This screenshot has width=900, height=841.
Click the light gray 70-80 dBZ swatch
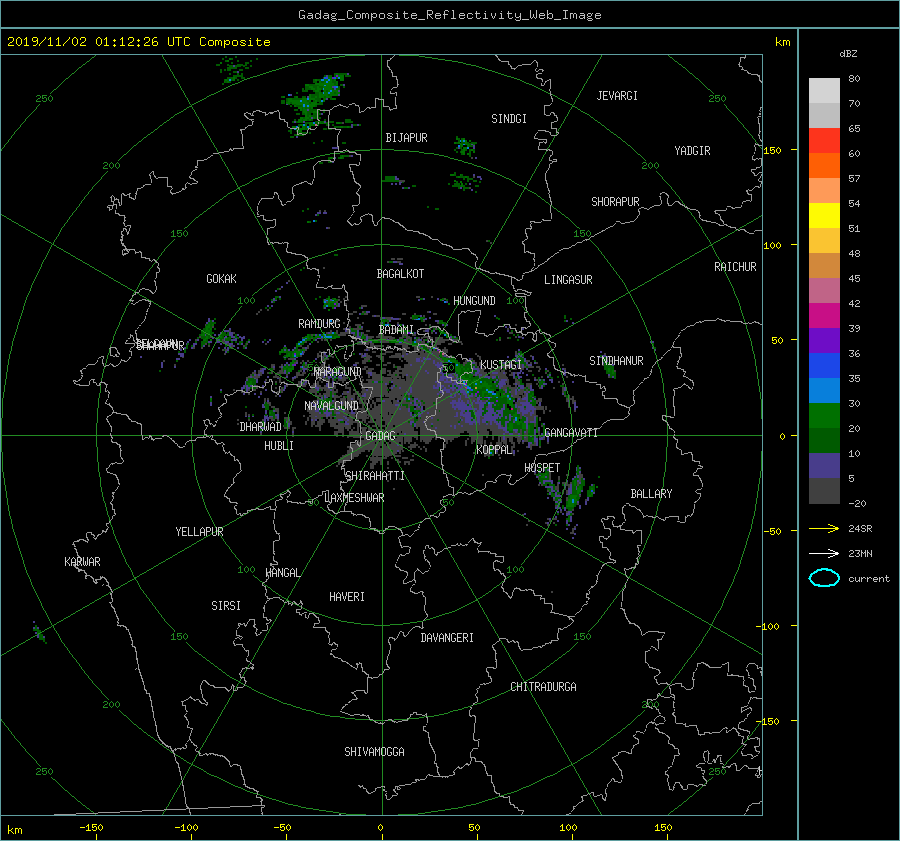click(x=824, y=91)
